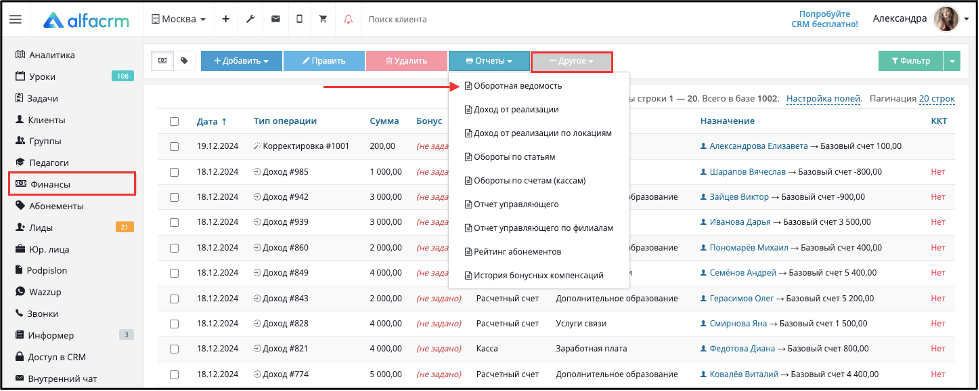Check the Доход #942 row checkbox
This screenshot has height=391, width=979.
175,197
